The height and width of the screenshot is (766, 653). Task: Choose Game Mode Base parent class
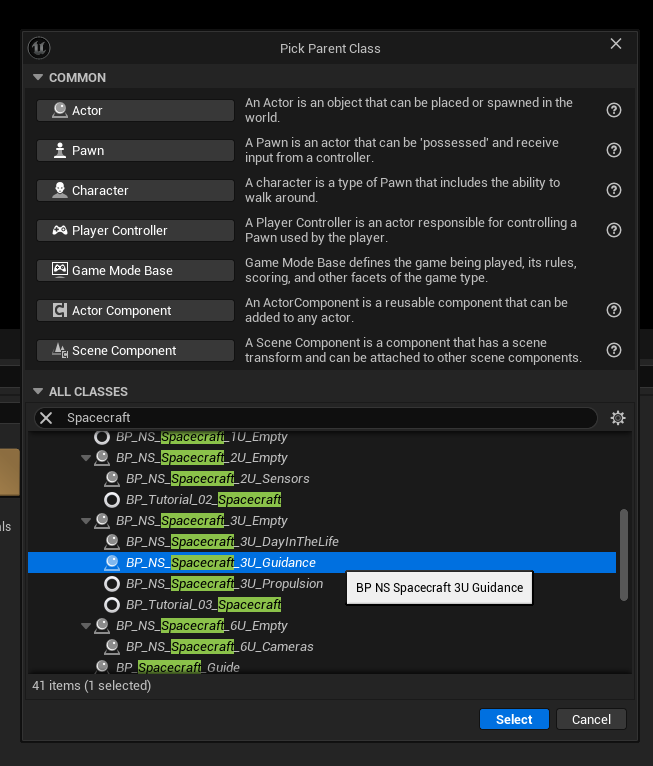pyautogui.click(x=135, y=271)
